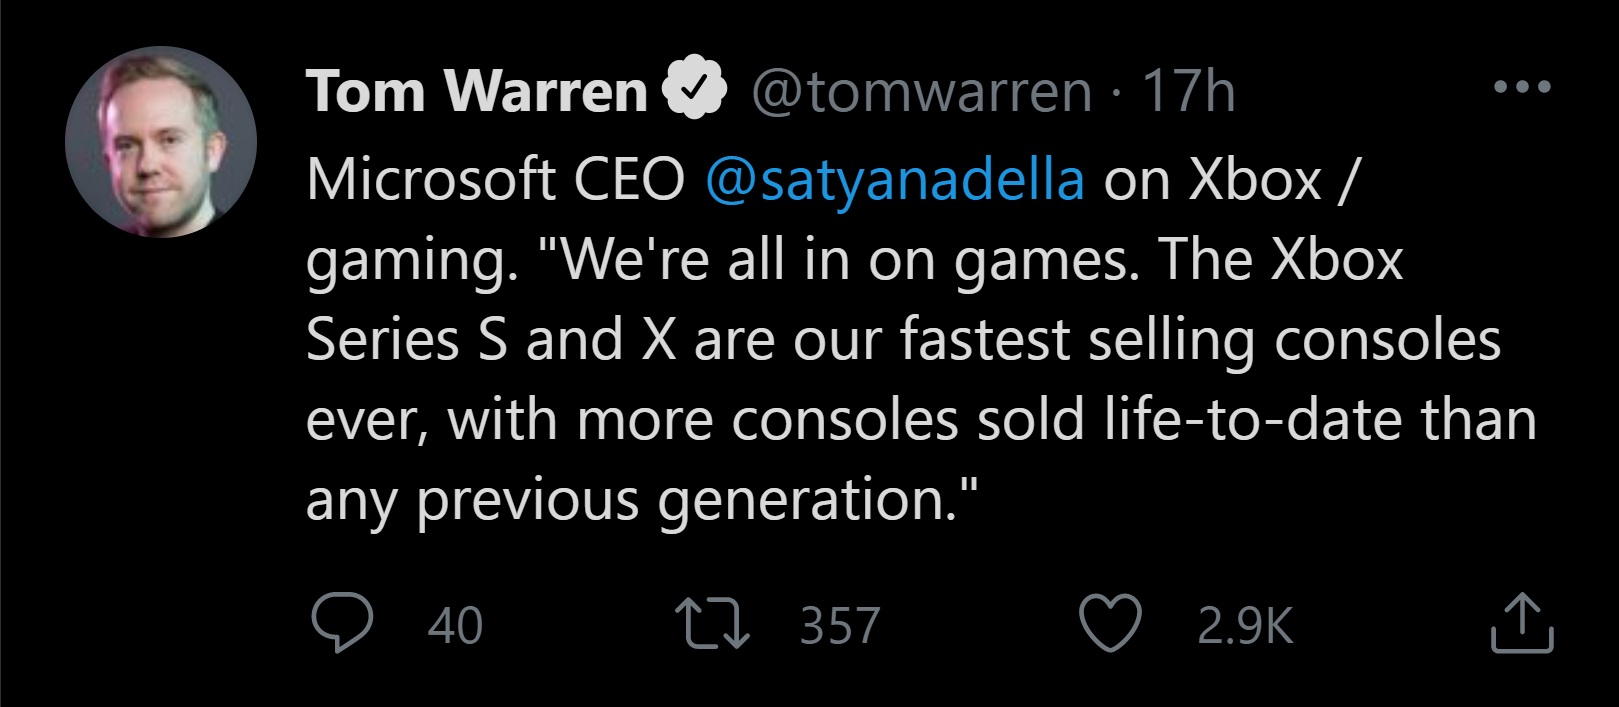Click the reply speech bubble icon
The image size is (1619, 707).
(x=341, y=622)
